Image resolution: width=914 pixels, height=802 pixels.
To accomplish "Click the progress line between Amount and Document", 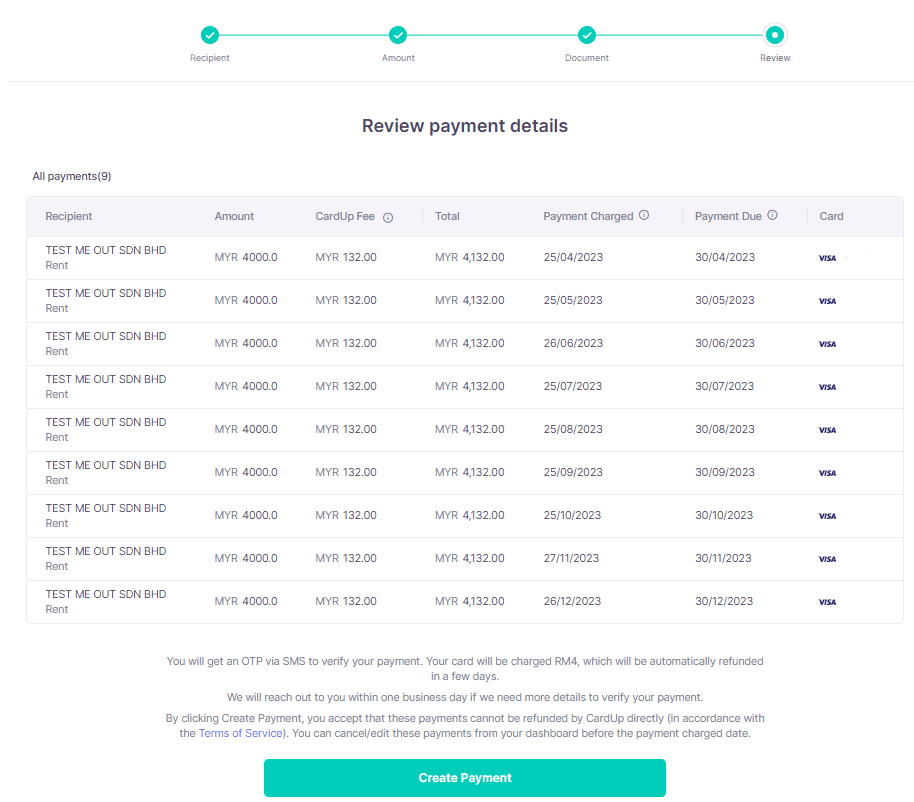I will (492, 33).
